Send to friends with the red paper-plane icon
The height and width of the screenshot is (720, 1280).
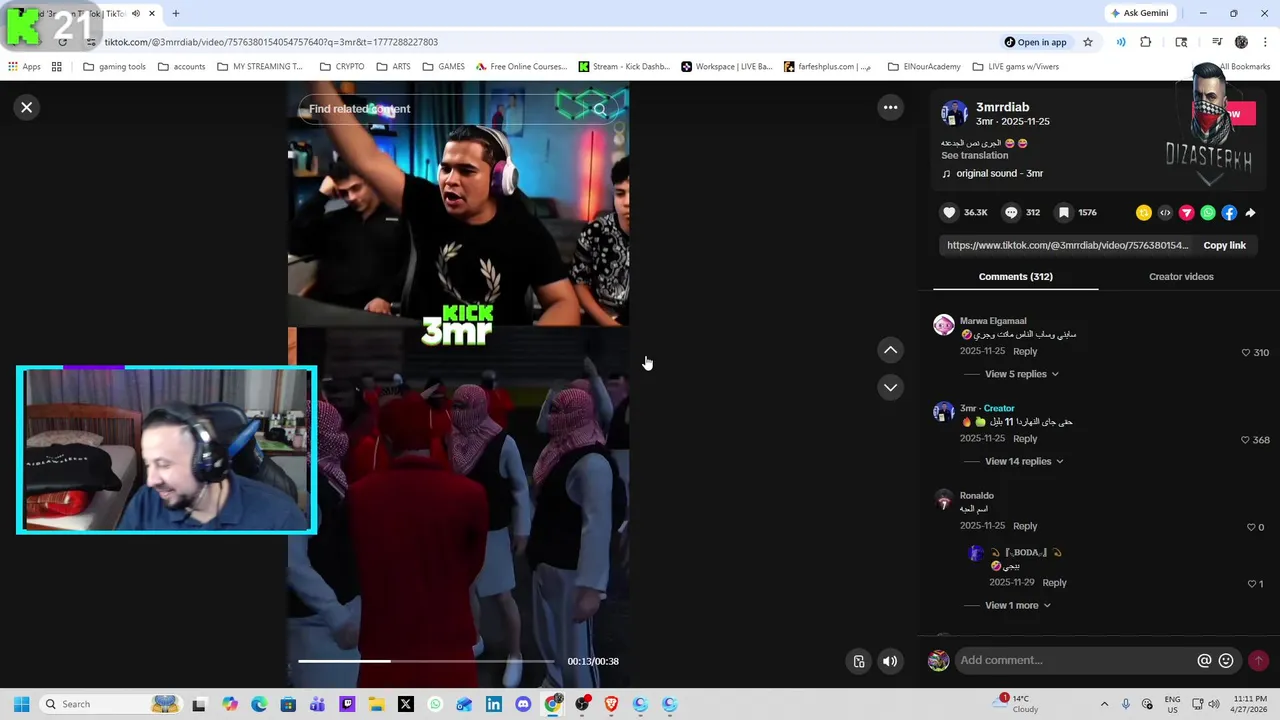(x=1186, y=212)
